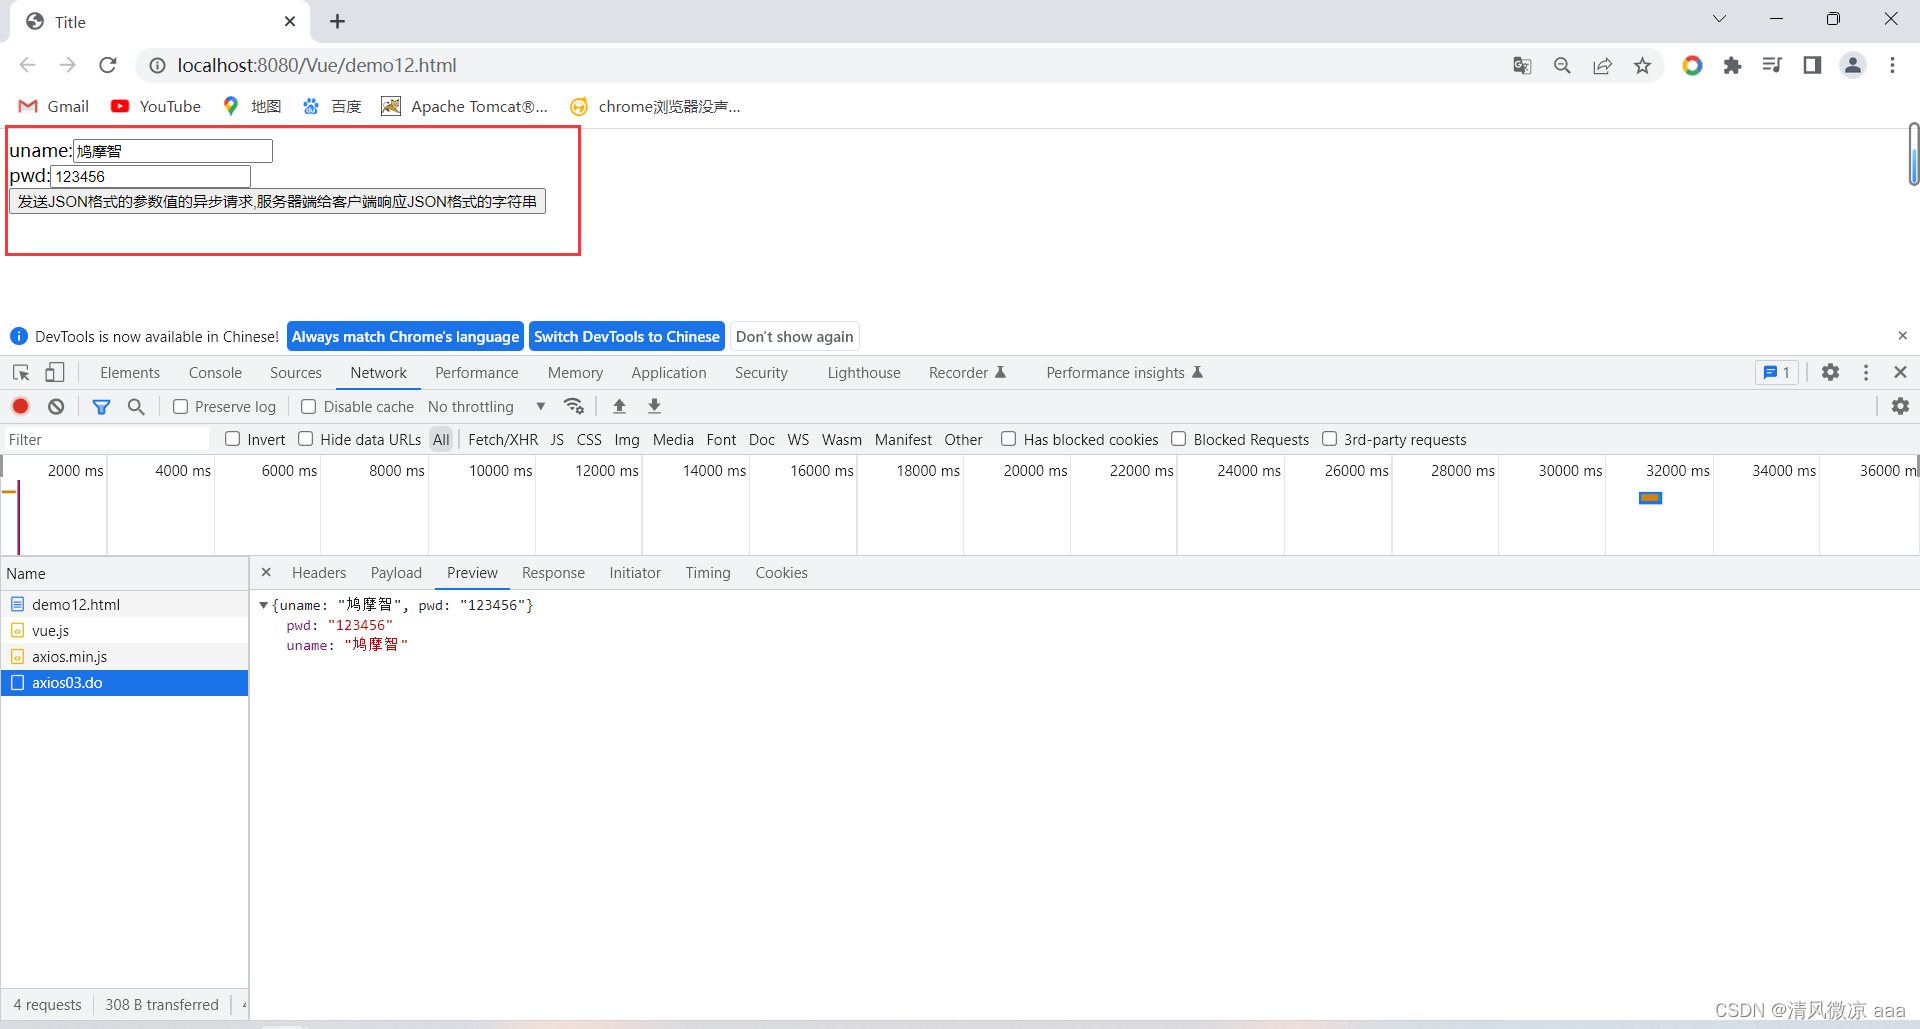Open the Gmail bookmark
Image resolution: width=1920 pixels, height=1029 pixels.
55,106
